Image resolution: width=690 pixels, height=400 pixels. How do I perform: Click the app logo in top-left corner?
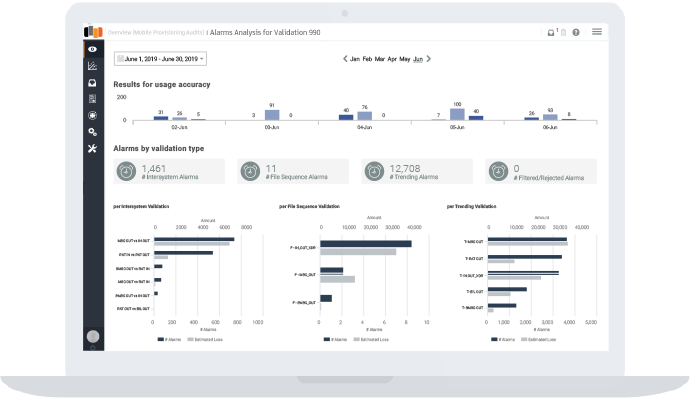(x=93, y=32)
